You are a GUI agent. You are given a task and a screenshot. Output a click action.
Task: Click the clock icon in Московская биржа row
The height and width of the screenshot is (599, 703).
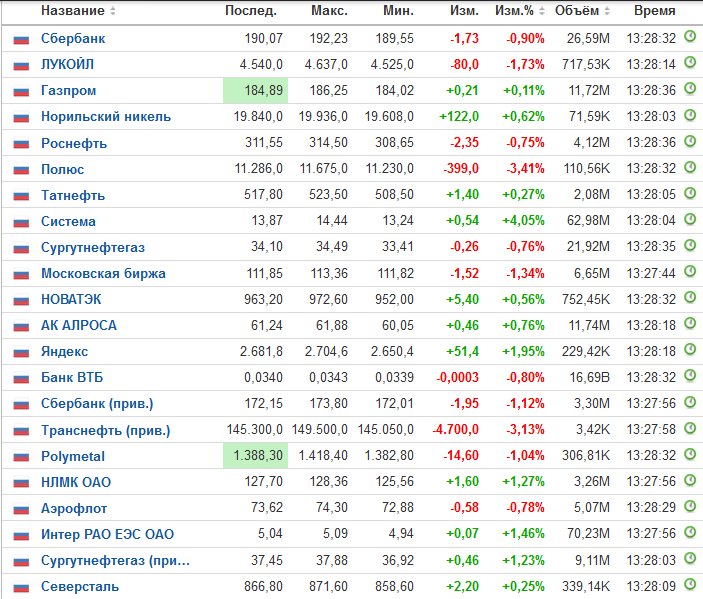pos(690,271)
